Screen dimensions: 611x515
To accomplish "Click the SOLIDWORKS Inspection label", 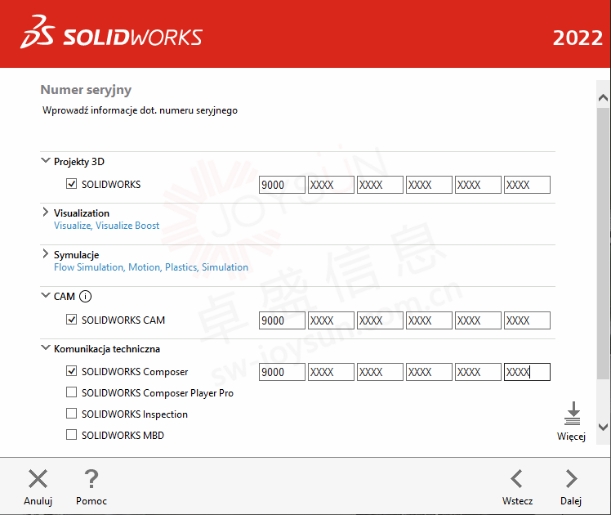I will click(134, 414).
